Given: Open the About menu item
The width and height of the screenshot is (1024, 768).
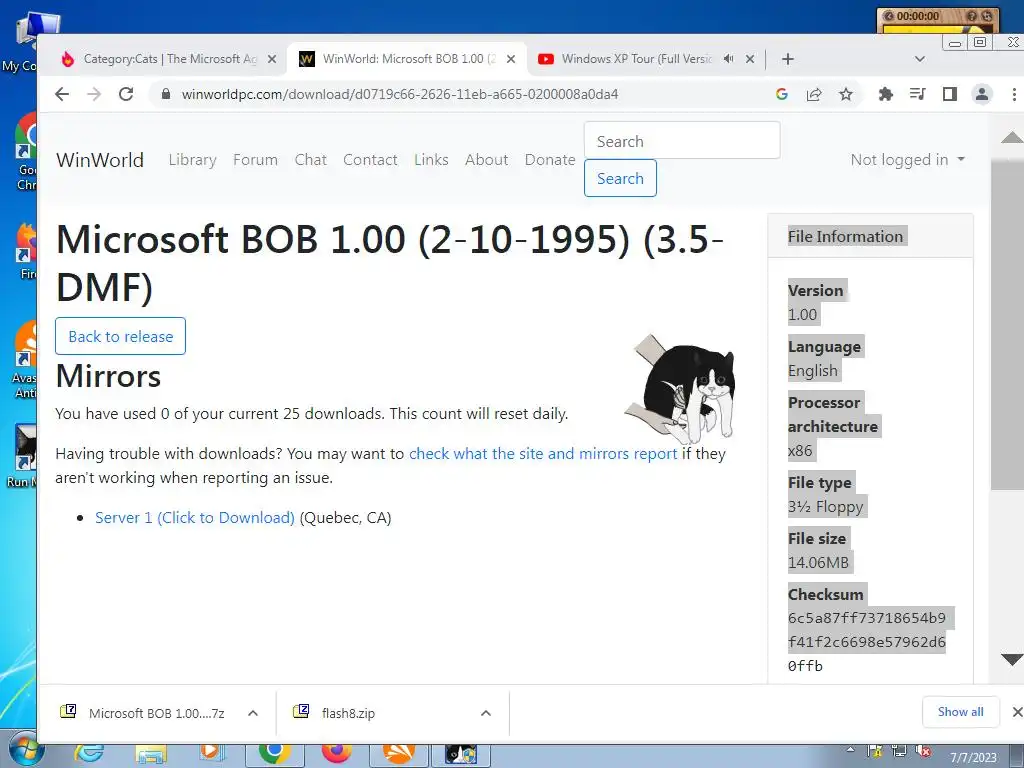Looking at the screenshot, I should [x=487, y=159].
